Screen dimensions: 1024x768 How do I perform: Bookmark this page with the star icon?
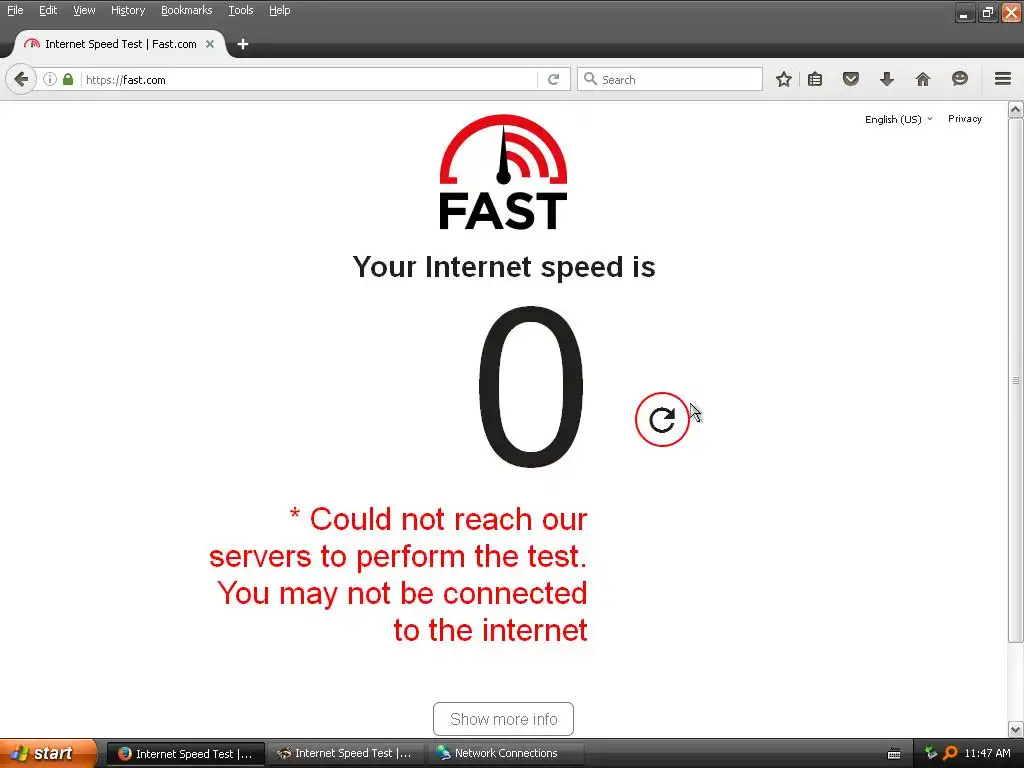pyautogui.click(x=784, y=80)
